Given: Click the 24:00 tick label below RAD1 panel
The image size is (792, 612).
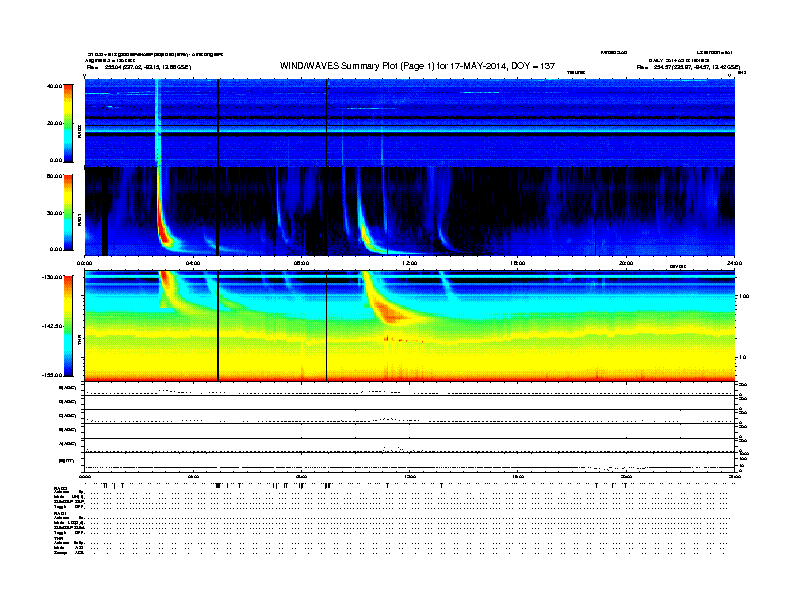Looking at the screenshot, I should (734, 263).
